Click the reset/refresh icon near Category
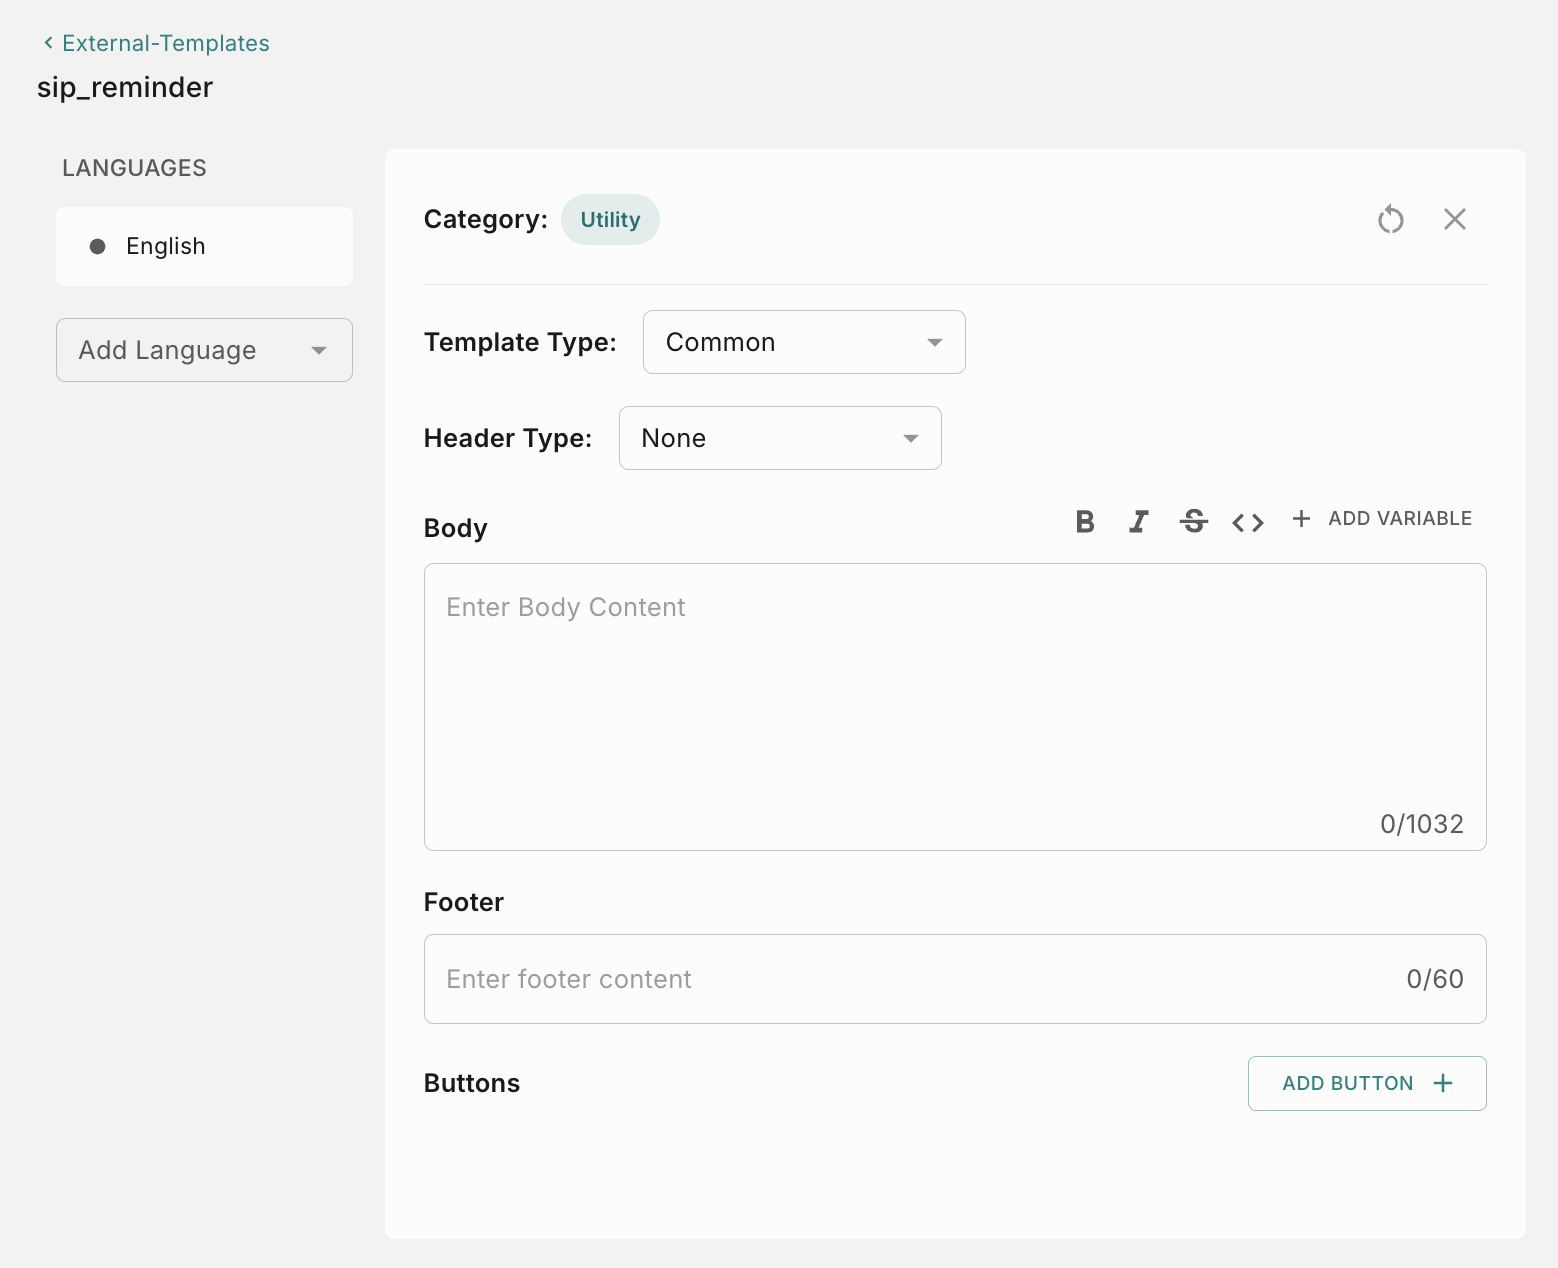This screenshot has width=1558, height=1268. click(x=1391, y=219)
